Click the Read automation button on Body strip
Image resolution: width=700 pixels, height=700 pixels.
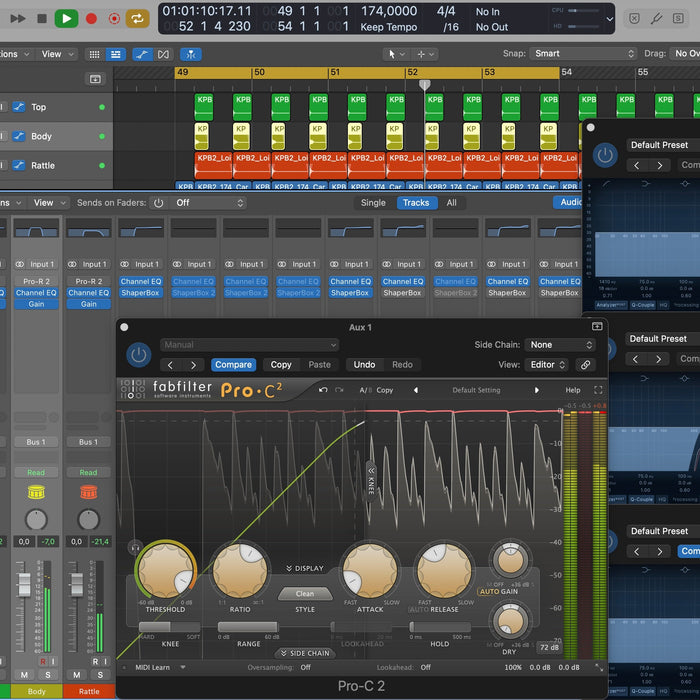point(36,472)
